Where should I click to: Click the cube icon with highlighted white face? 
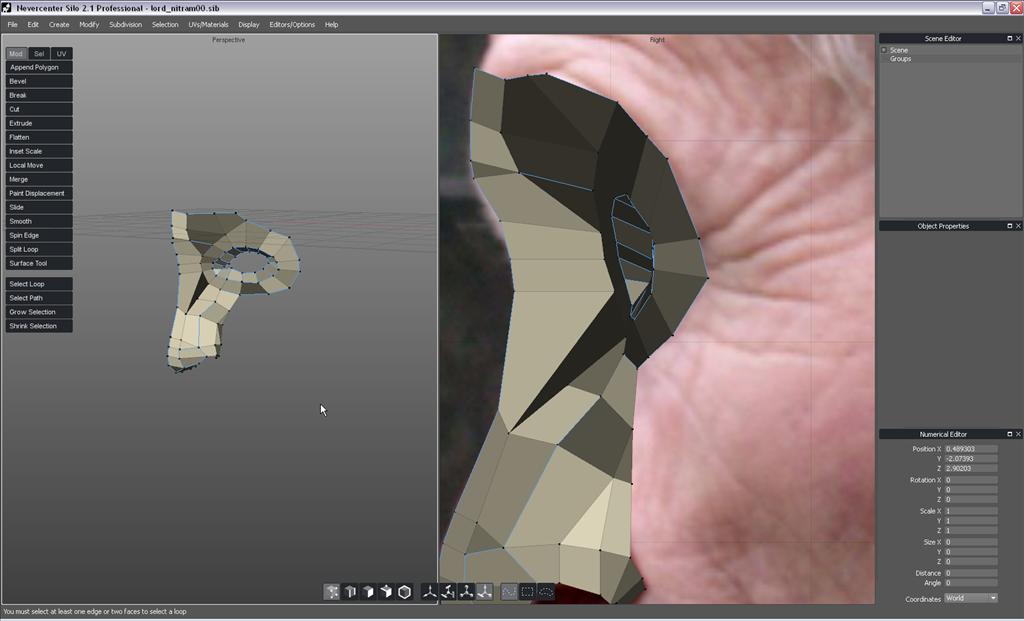(x=368, y=592)
